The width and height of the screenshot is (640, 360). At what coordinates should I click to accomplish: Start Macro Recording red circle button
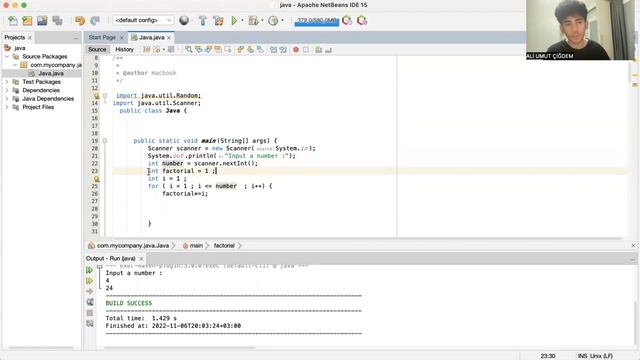point(296,49)
